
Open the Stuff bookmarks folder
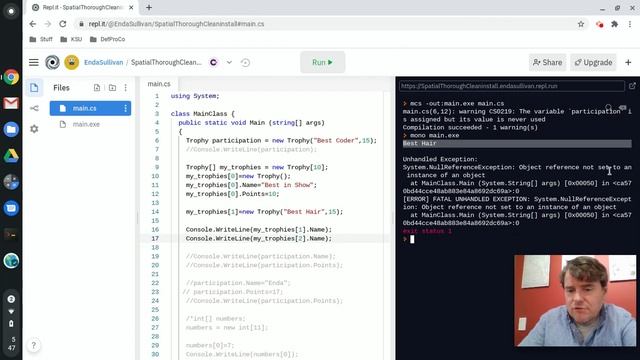41,39
